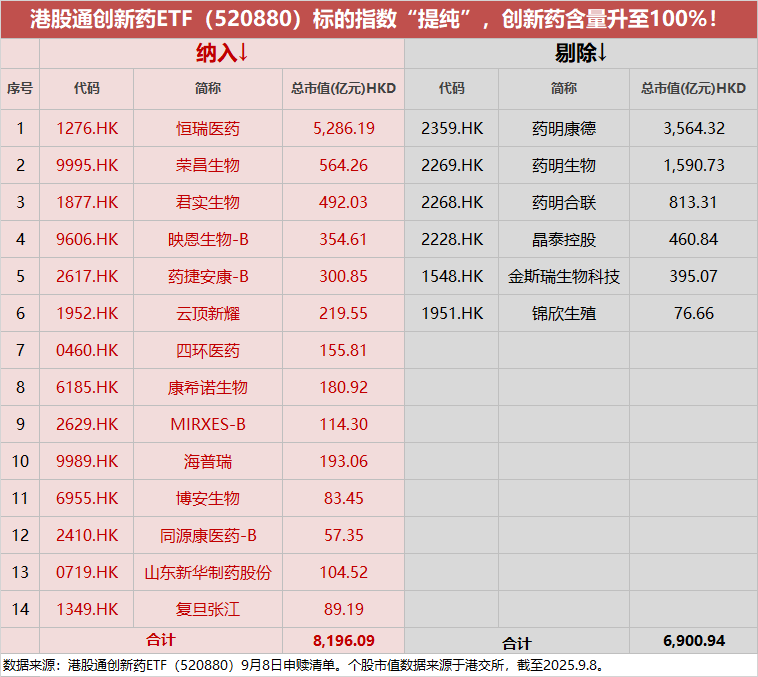758x677 pixels.
Task: Click removed code 2268.HK
Action: [x=452, y=202]
